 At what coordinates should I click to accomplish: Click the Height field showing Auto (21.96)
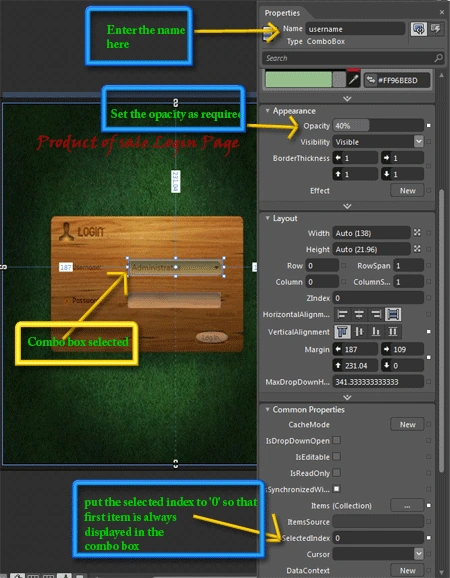coord(371,249)
